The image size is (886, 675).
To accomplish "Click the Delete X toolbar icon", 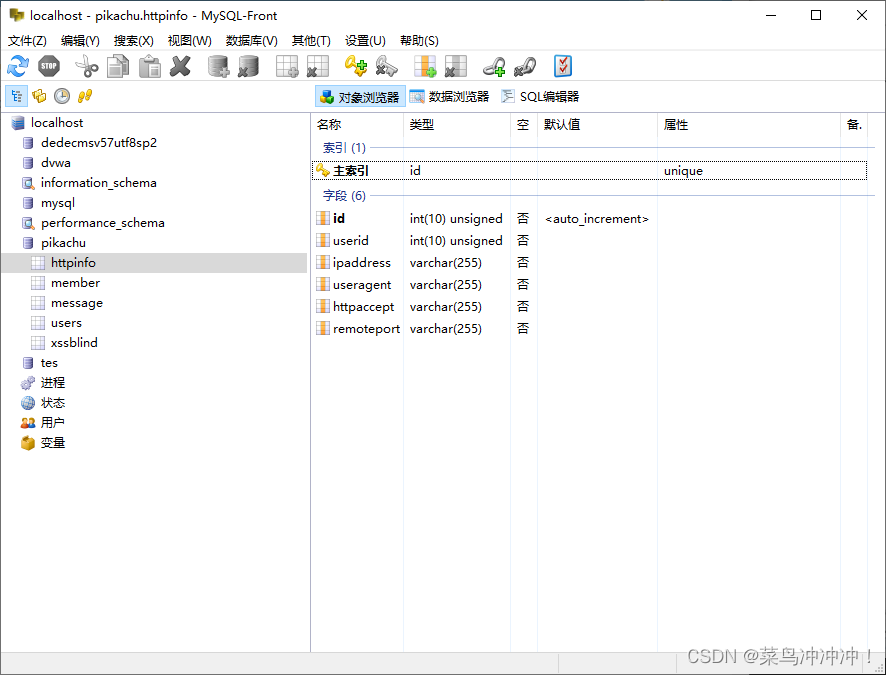I will coord(180,66).
